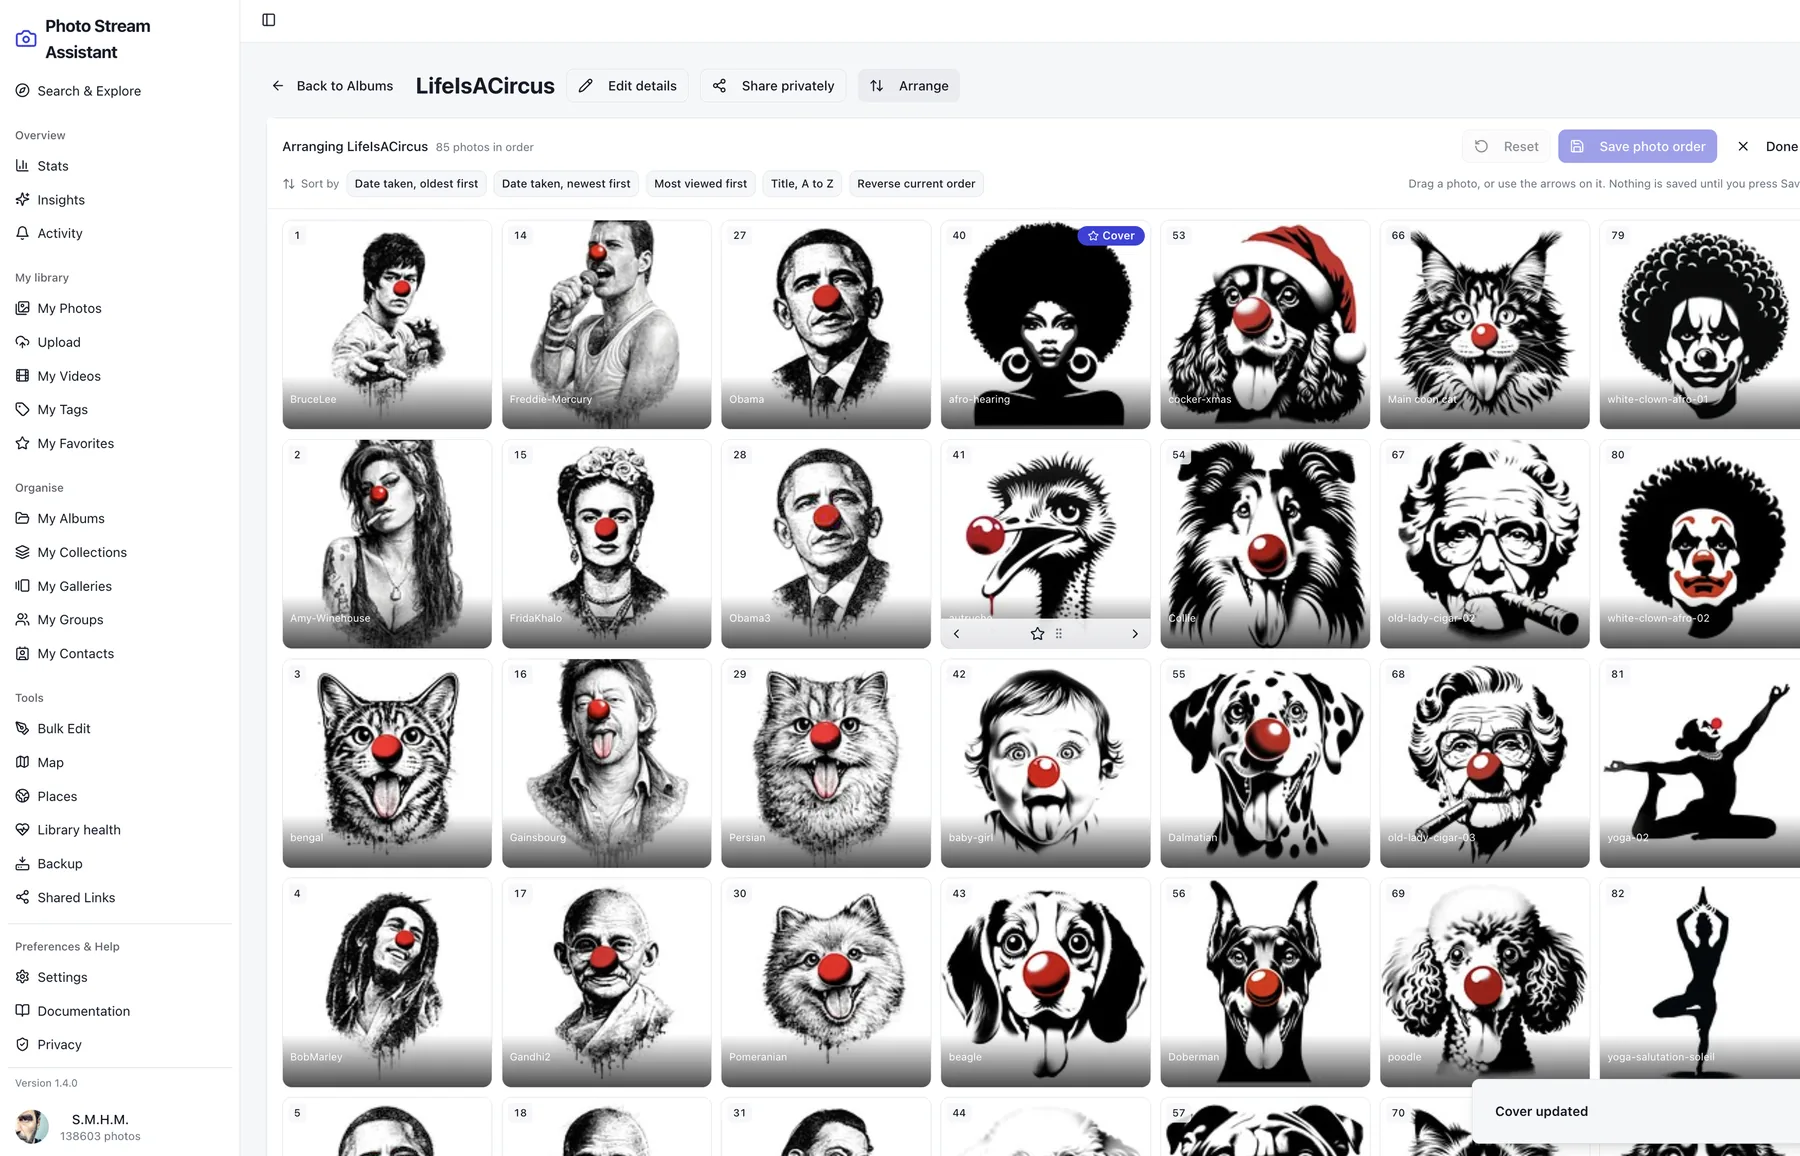The image size is (1800, 1156).
Task: Open My Tags tag icon
Action: coord(22,409)
